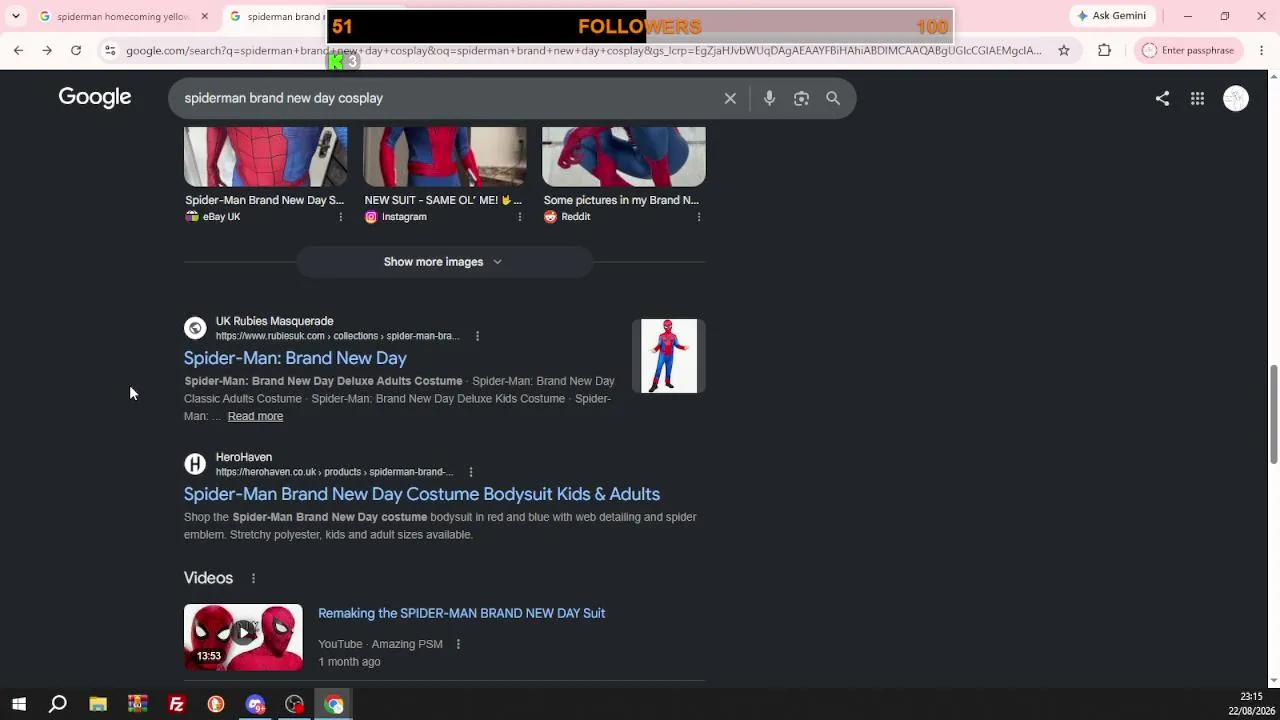
Task: Open the Instagram NEW SUIT - SAME OL' ME post
Action: [443, 200]
